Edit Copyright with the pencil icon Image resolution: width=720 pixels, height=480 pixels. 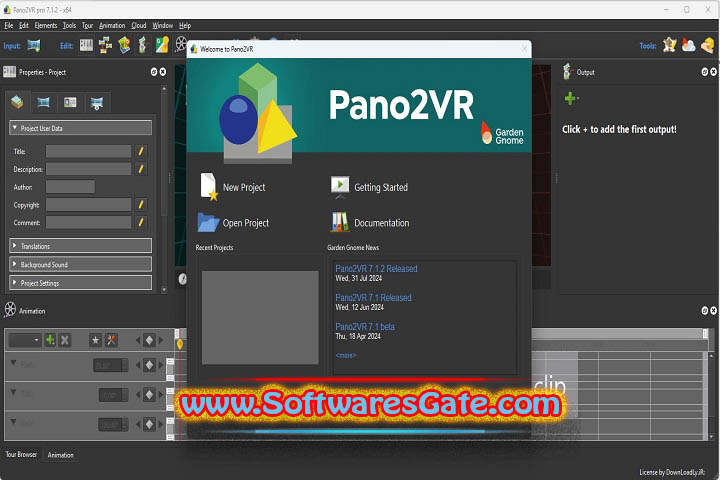click(141, 204)
